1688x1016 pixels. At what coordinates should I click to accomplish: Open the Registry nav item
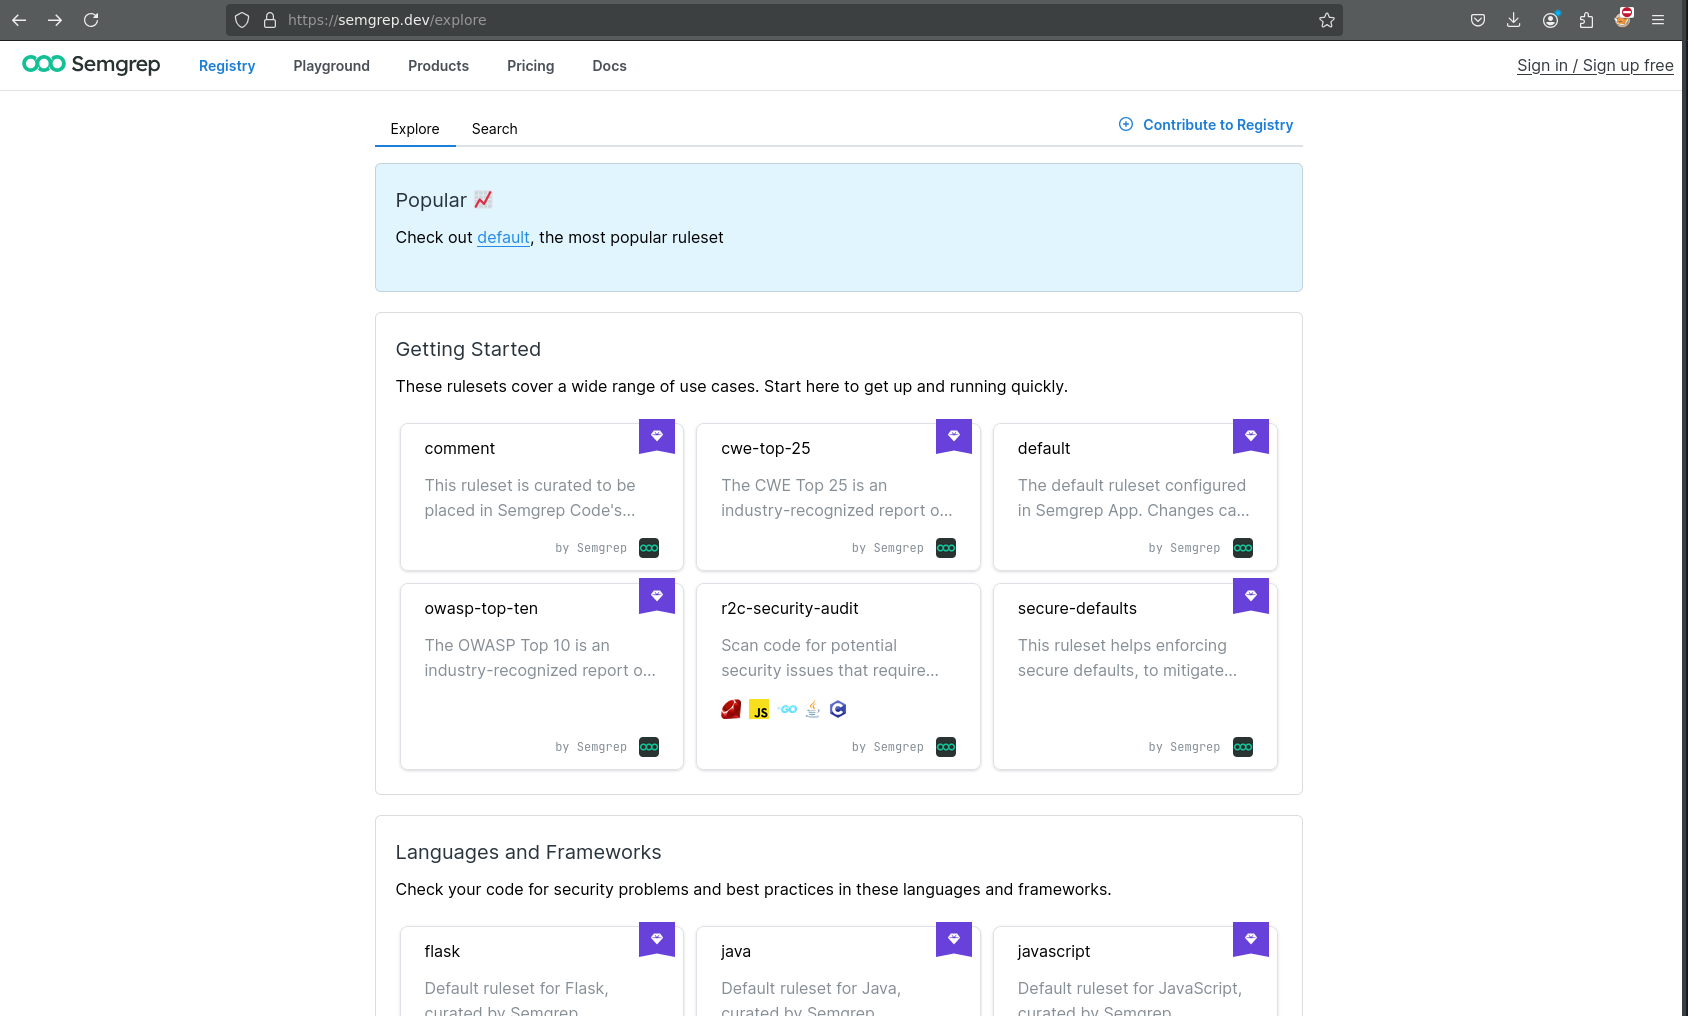(227, 66)
